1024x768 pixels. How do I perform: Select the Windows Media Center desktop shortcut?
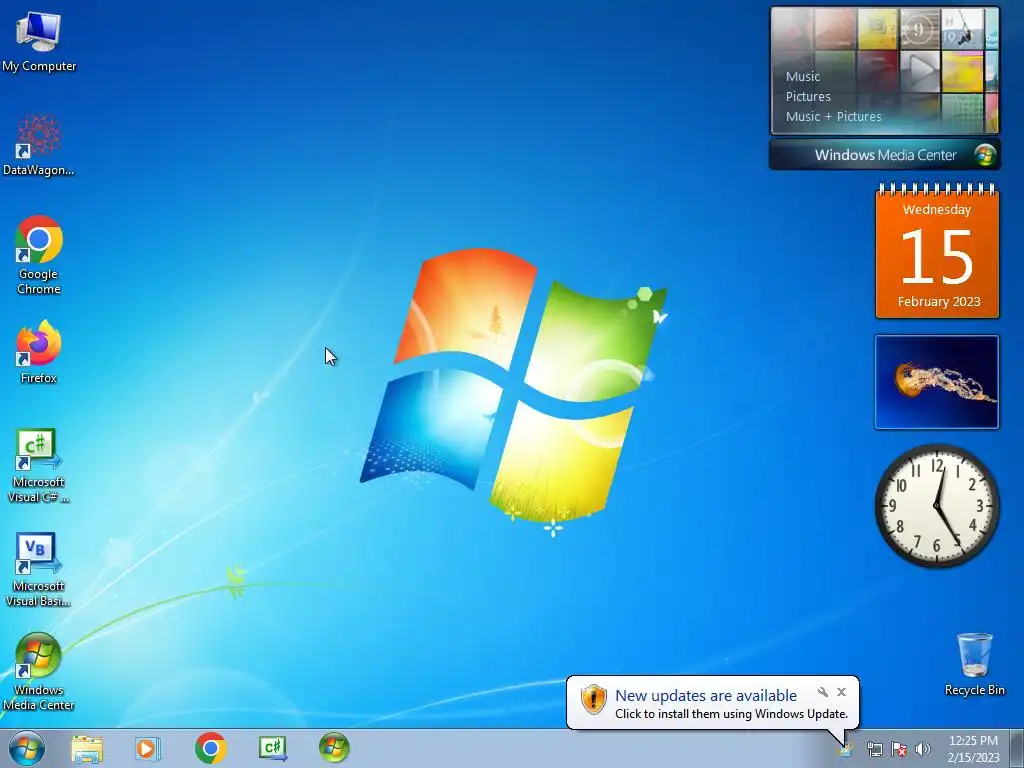pos(39,672)
